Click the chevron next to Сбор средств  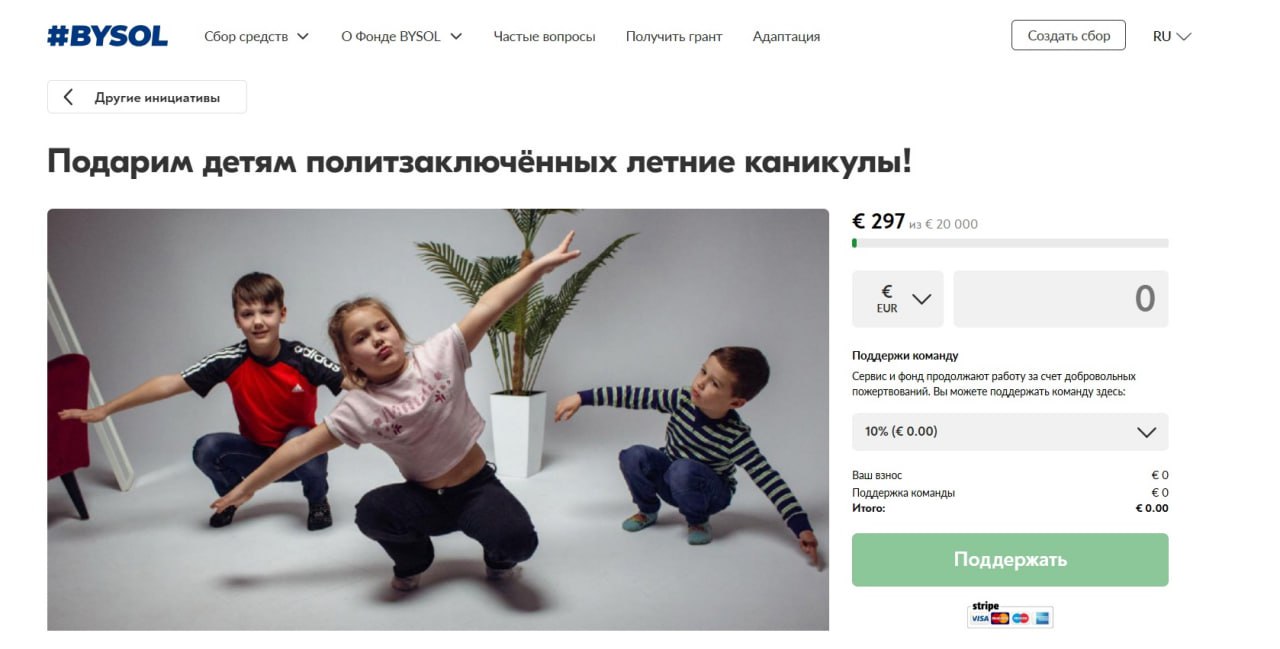click(302, 36)
